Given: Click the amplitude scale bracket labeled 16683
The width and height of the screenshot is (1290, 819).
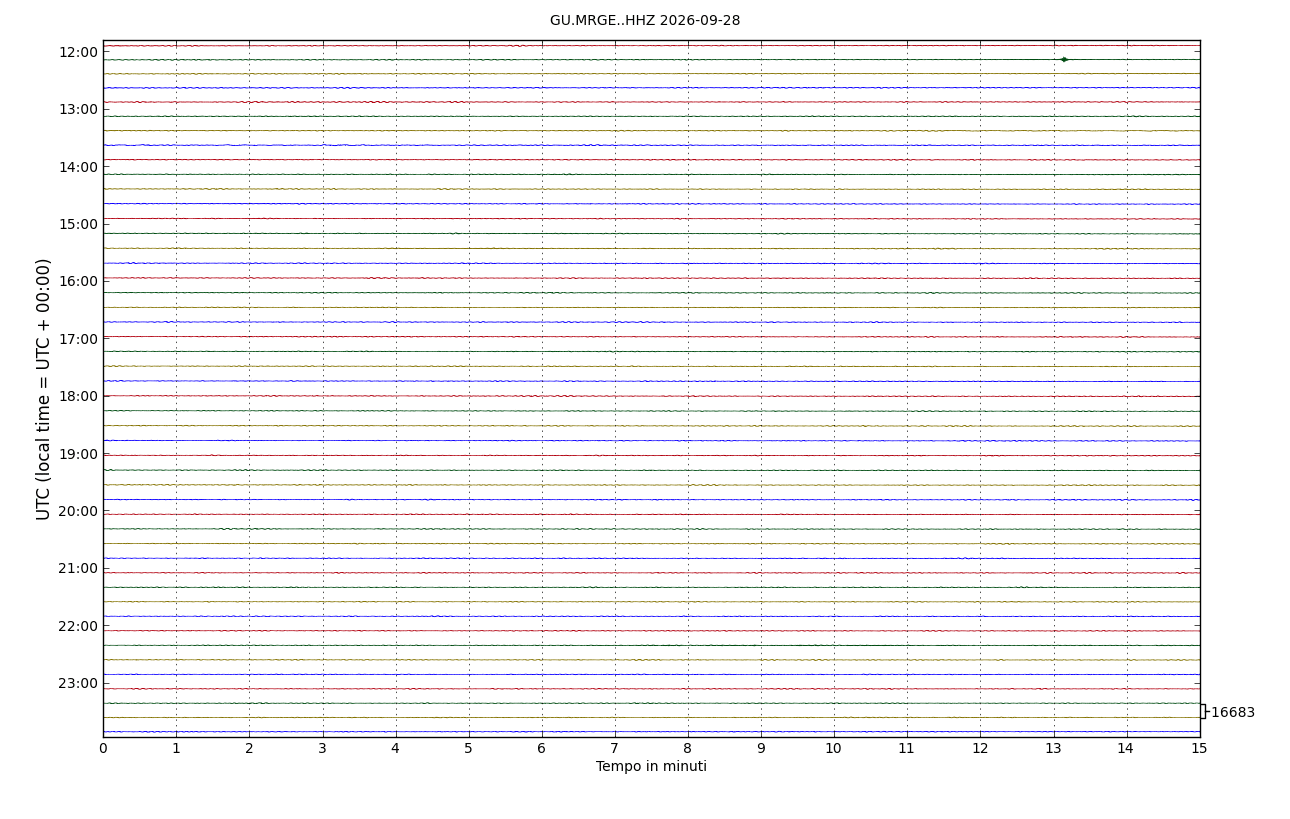Looking at the screenshot, I should pyautogui.click(x=1203, y=711).
